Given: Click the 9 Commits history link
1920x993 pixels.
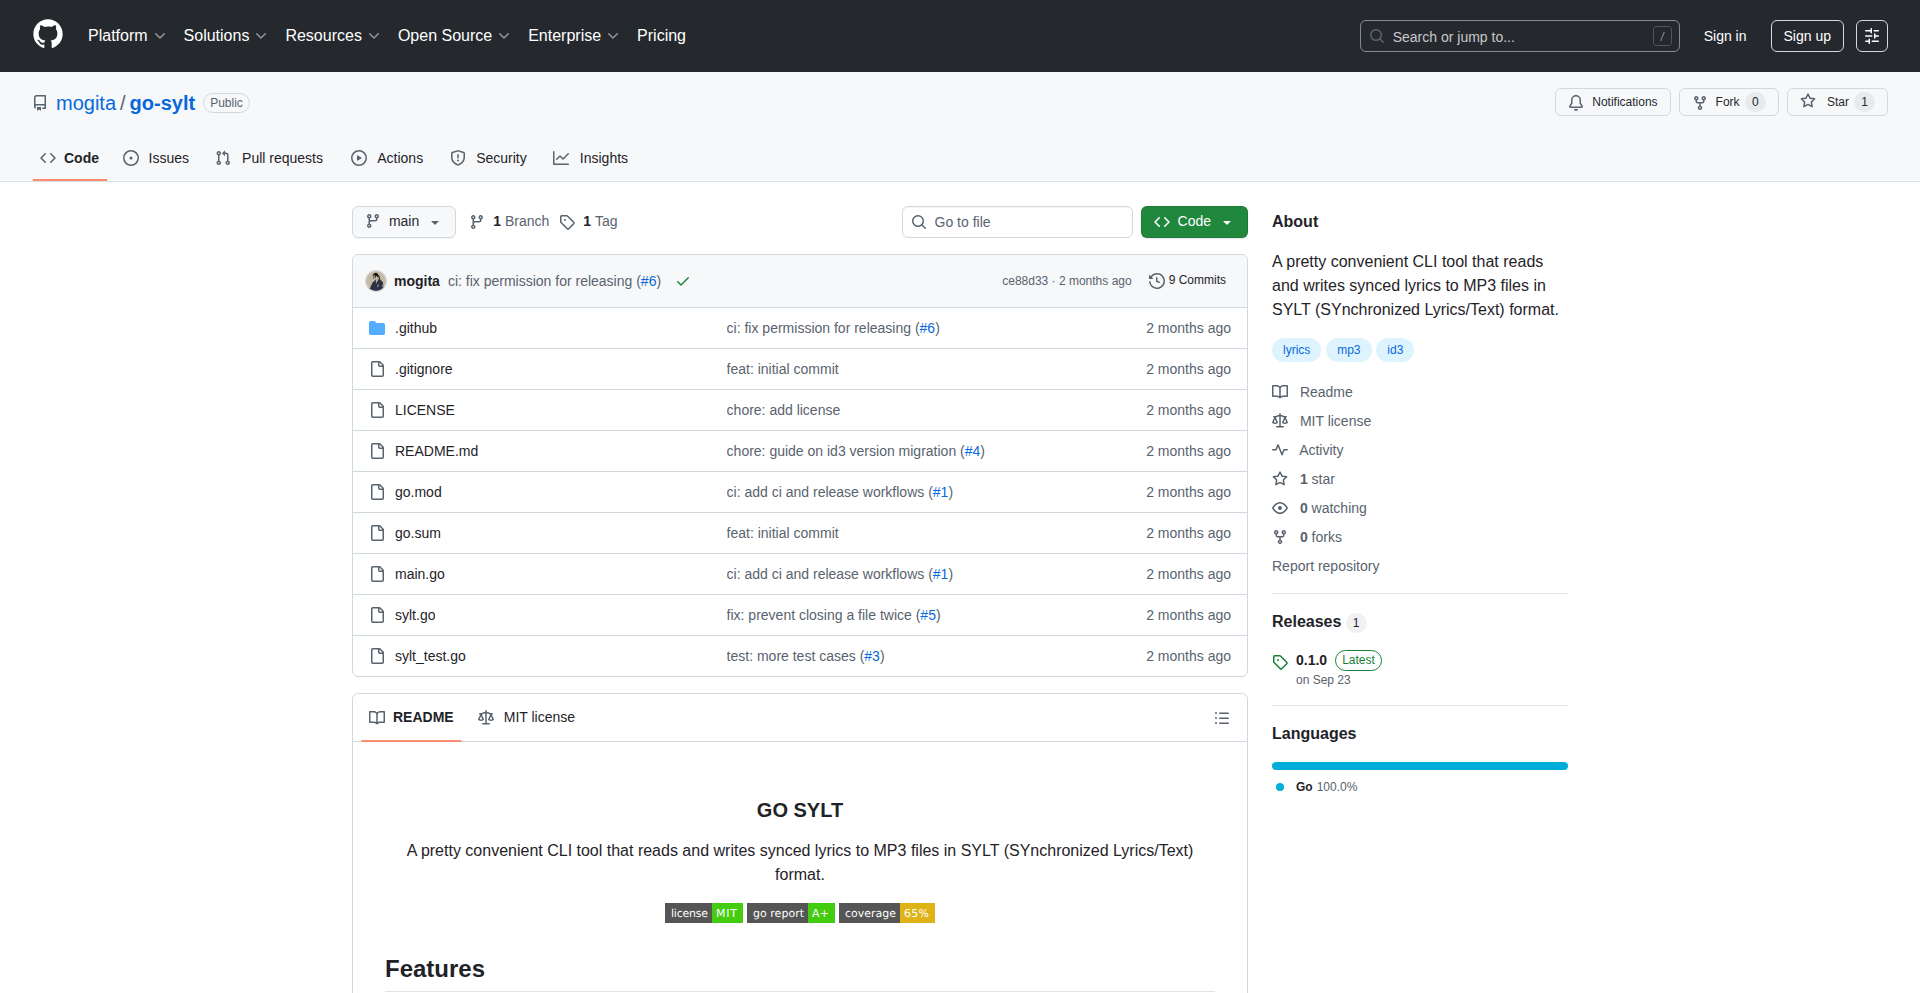Looking at the screenshot, I should point(1187,281).
